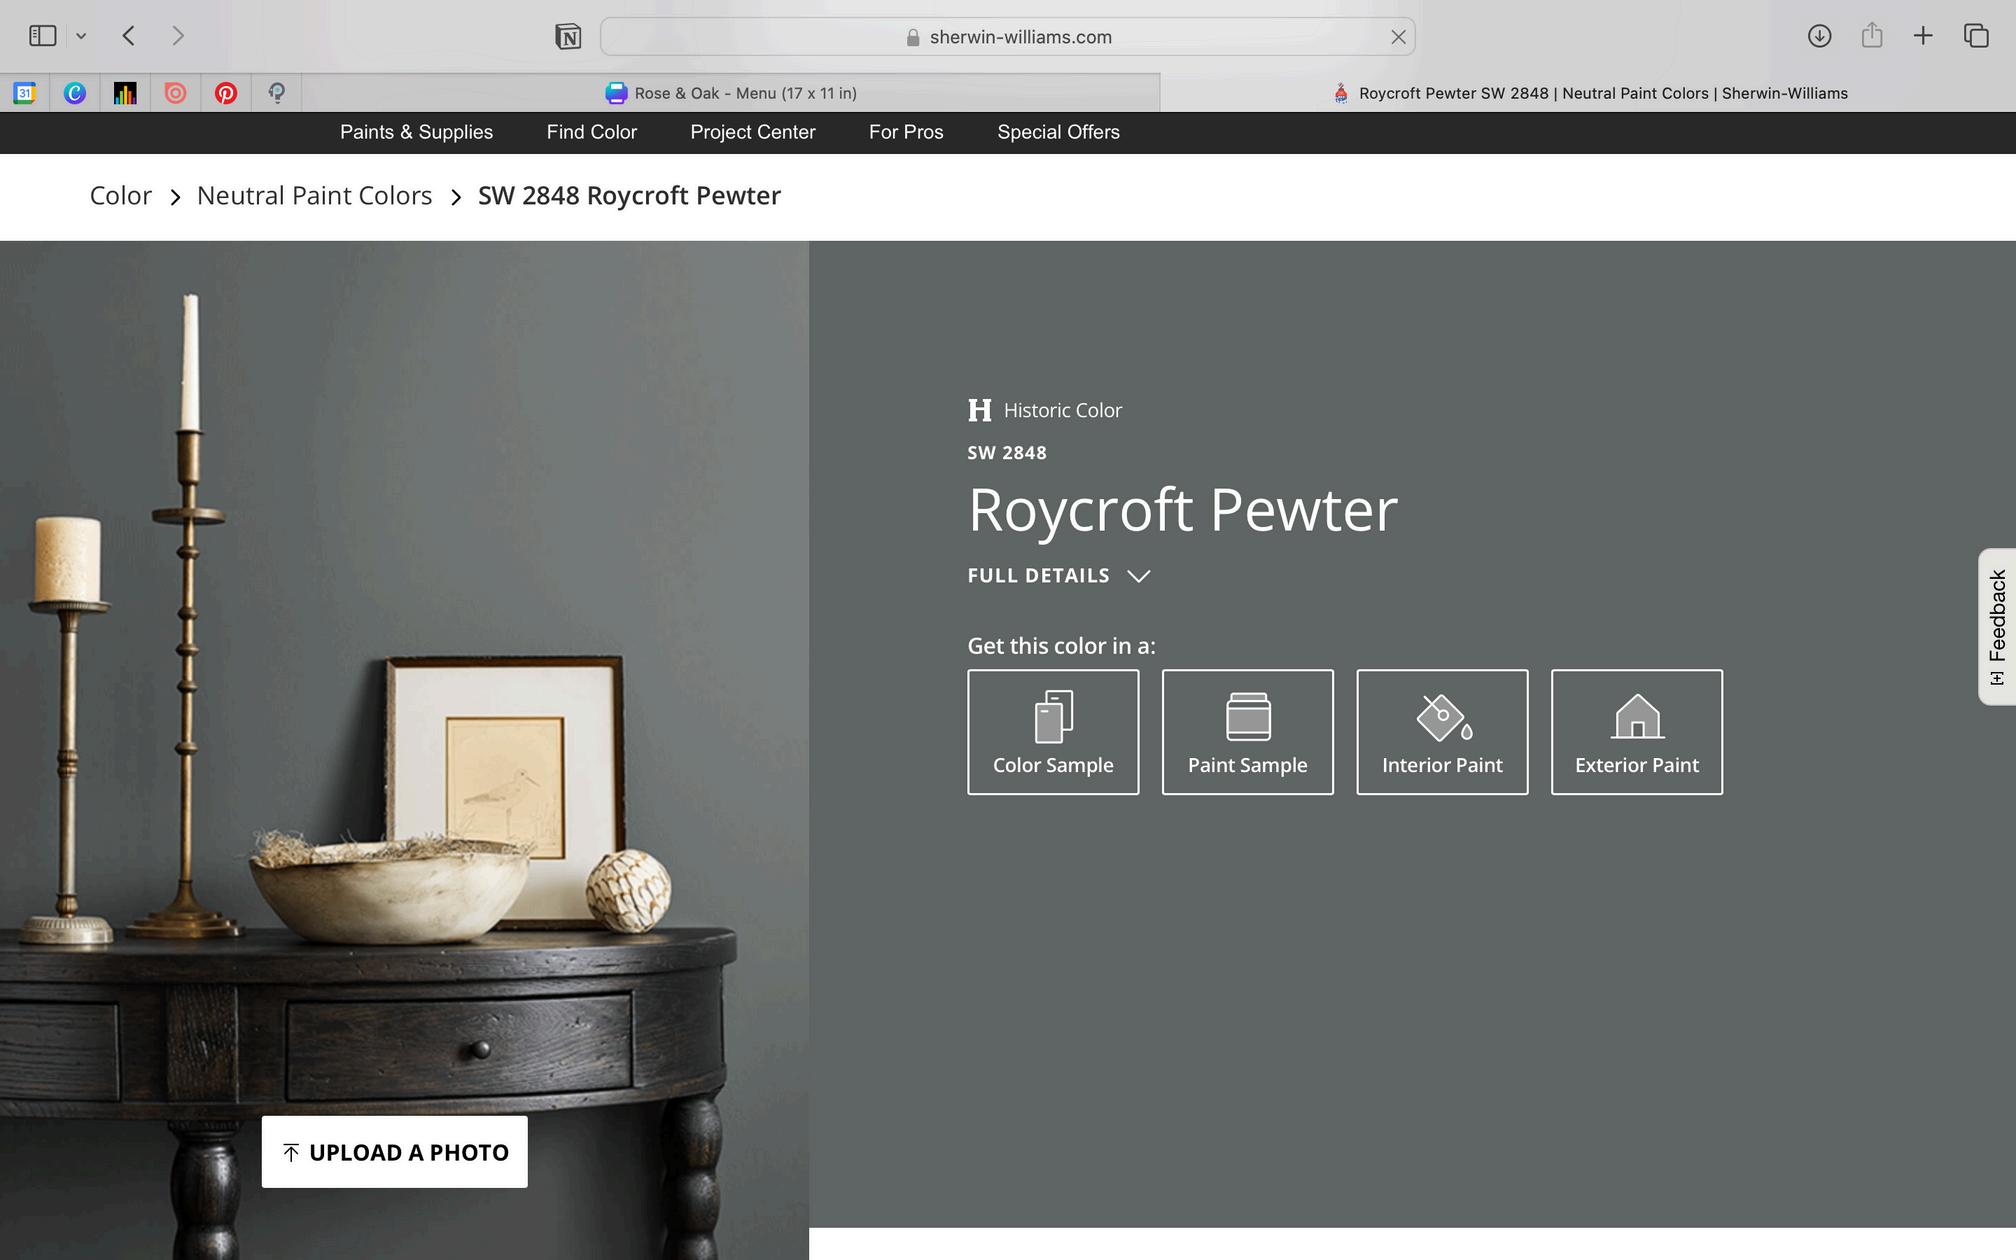Open the Safari downloads icon
The image size is (2016, 1260).
[1819, 36]
